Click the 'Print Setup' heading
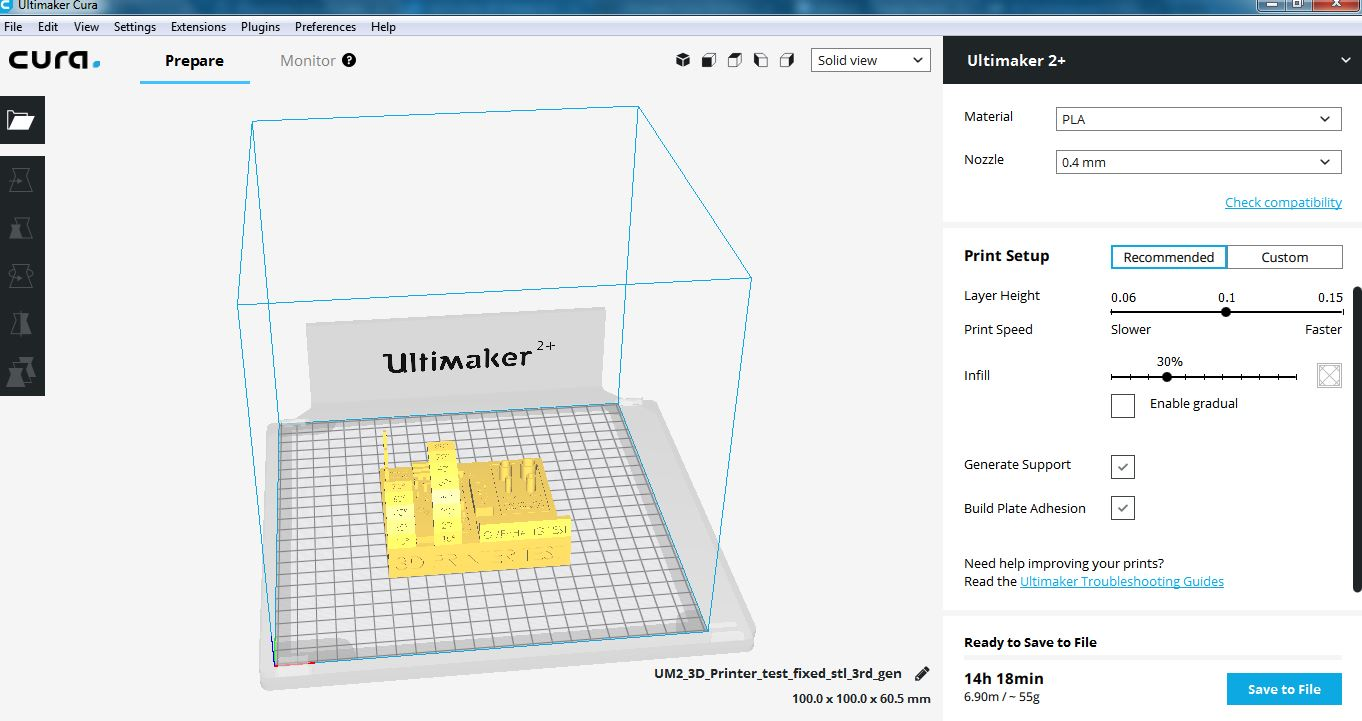1362x721 pixels. [x=1007, y=255]
